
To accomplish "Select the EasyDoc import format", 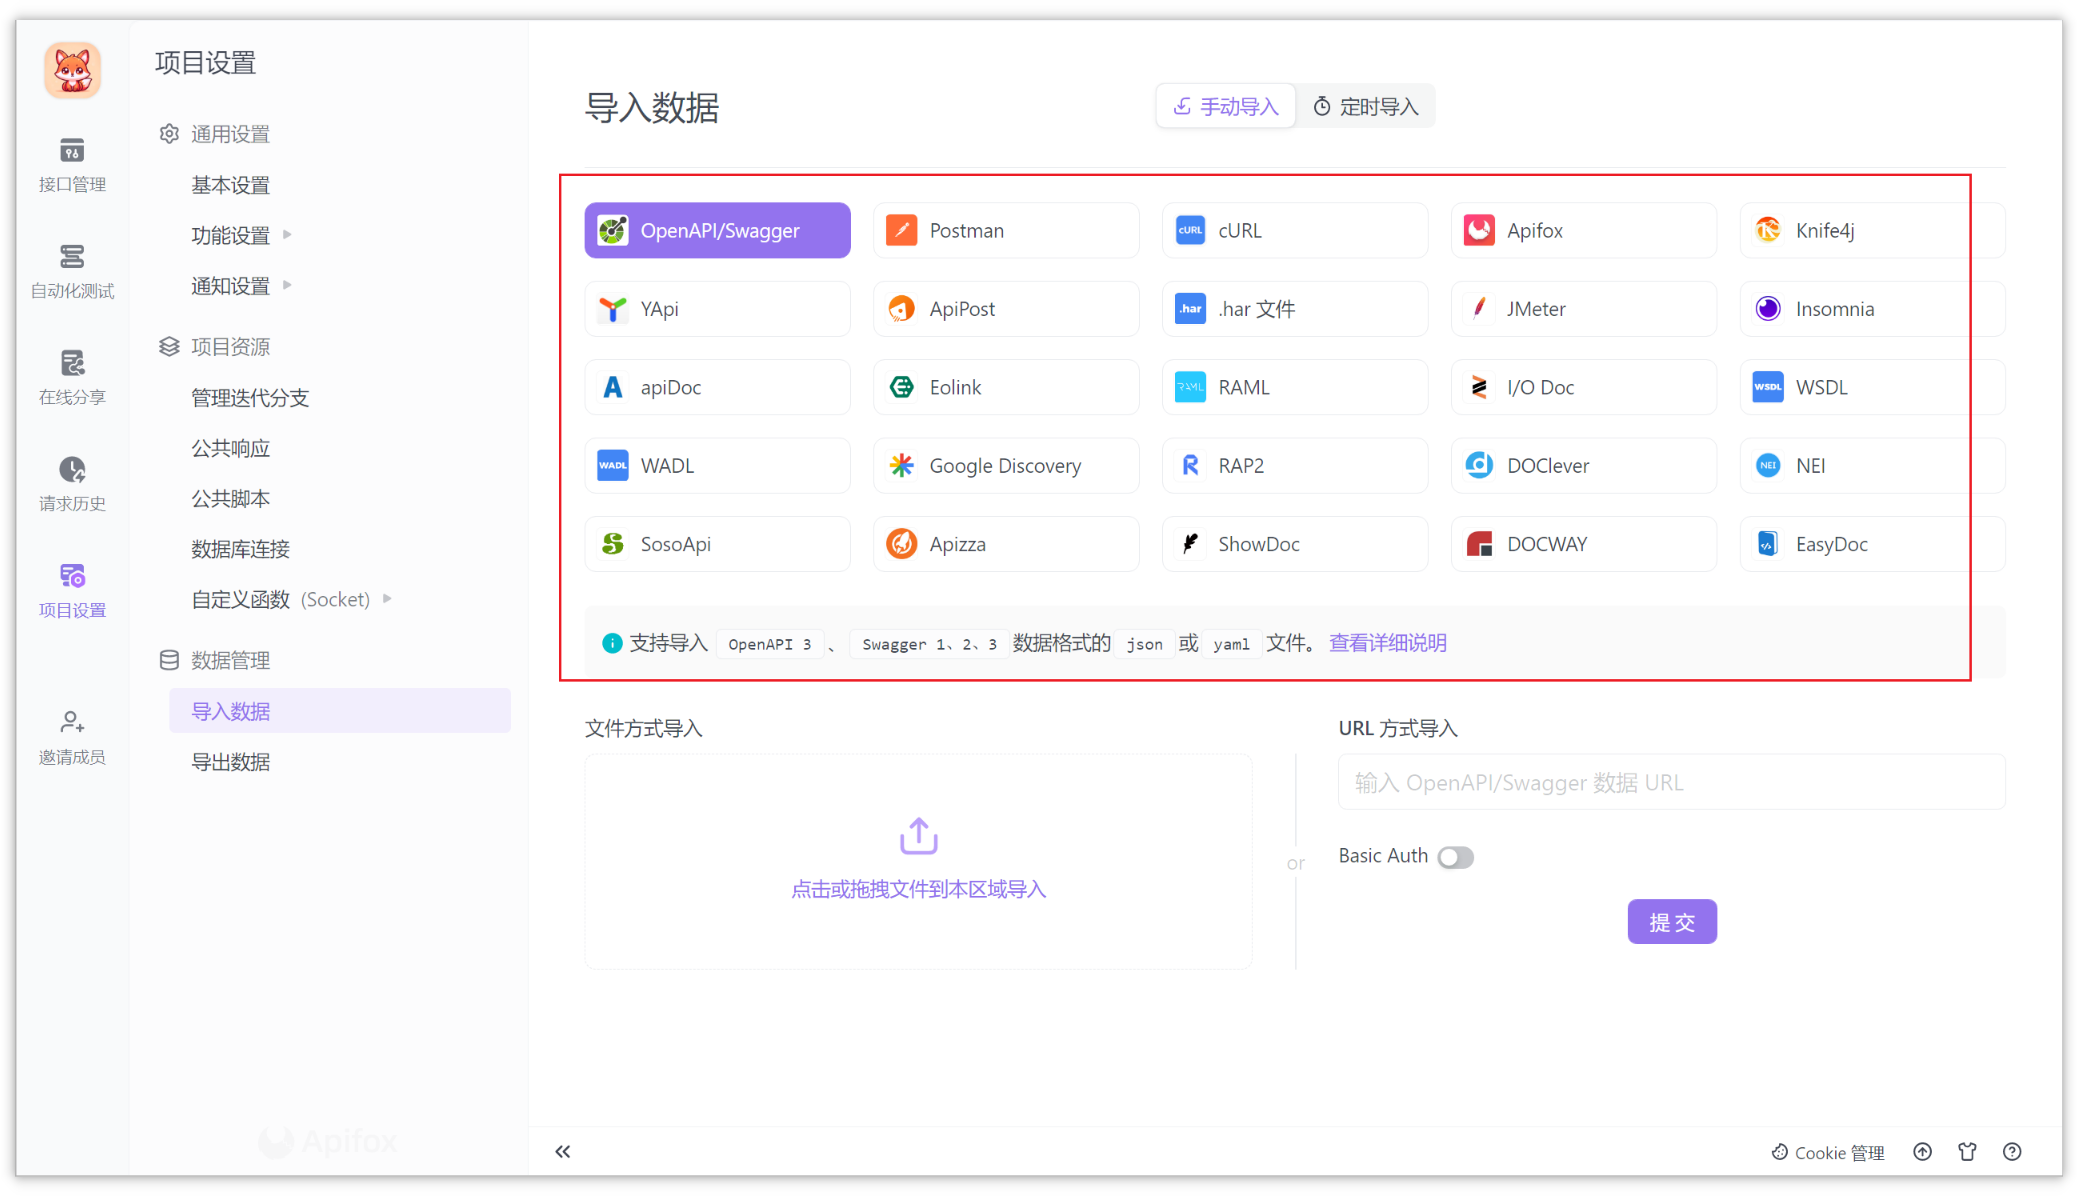I will [x=1872, y=544].
